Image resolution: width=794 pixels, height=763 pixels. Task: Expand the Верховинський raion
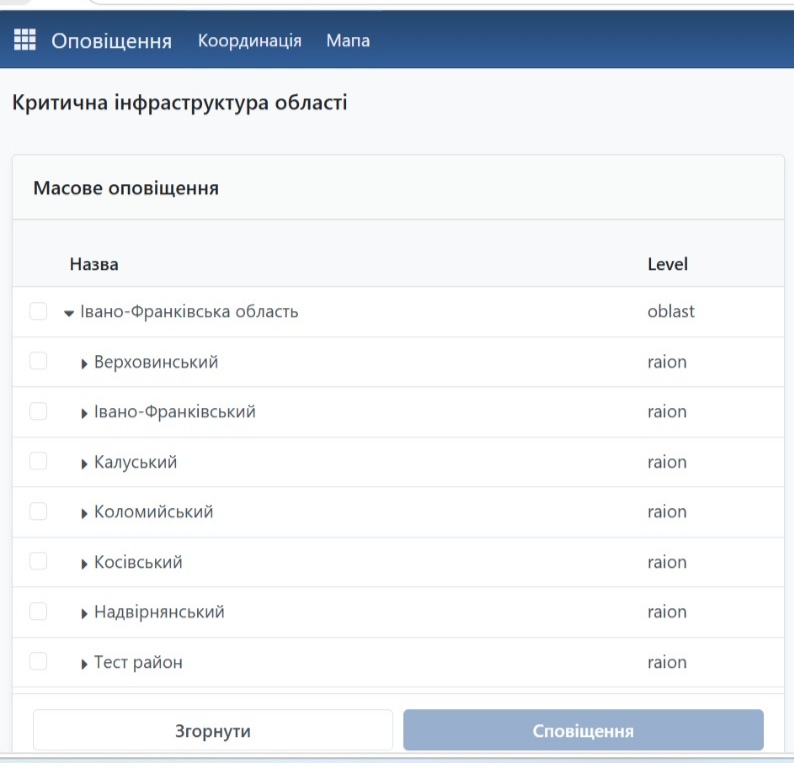pos(84,364)
